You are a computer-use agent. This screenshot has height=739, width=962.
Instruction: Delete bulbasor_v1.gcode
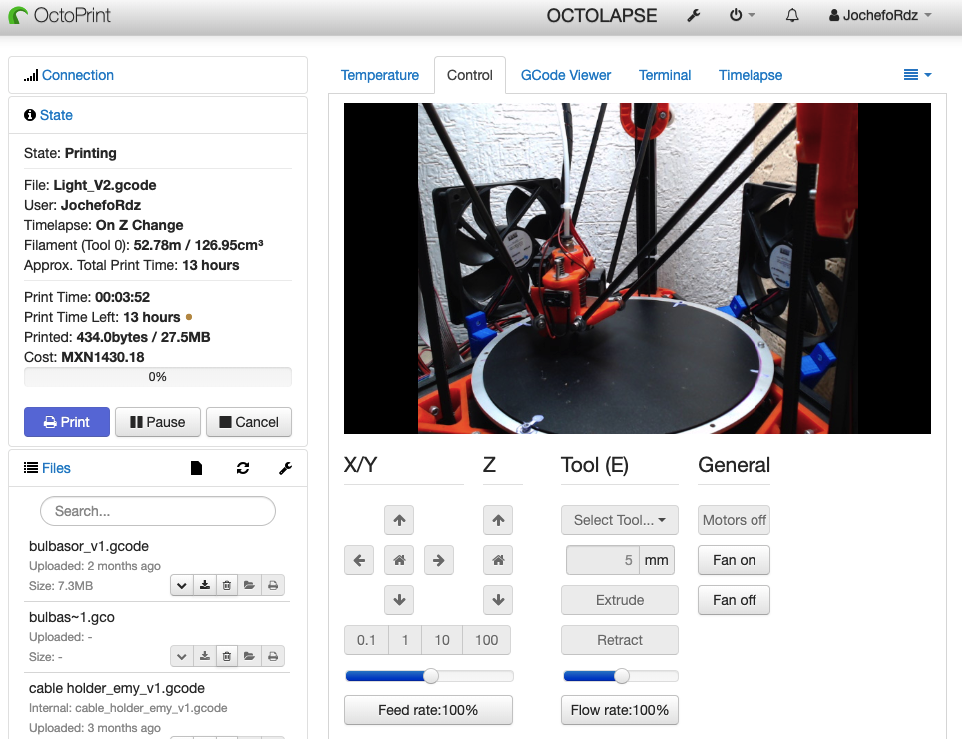227,586
